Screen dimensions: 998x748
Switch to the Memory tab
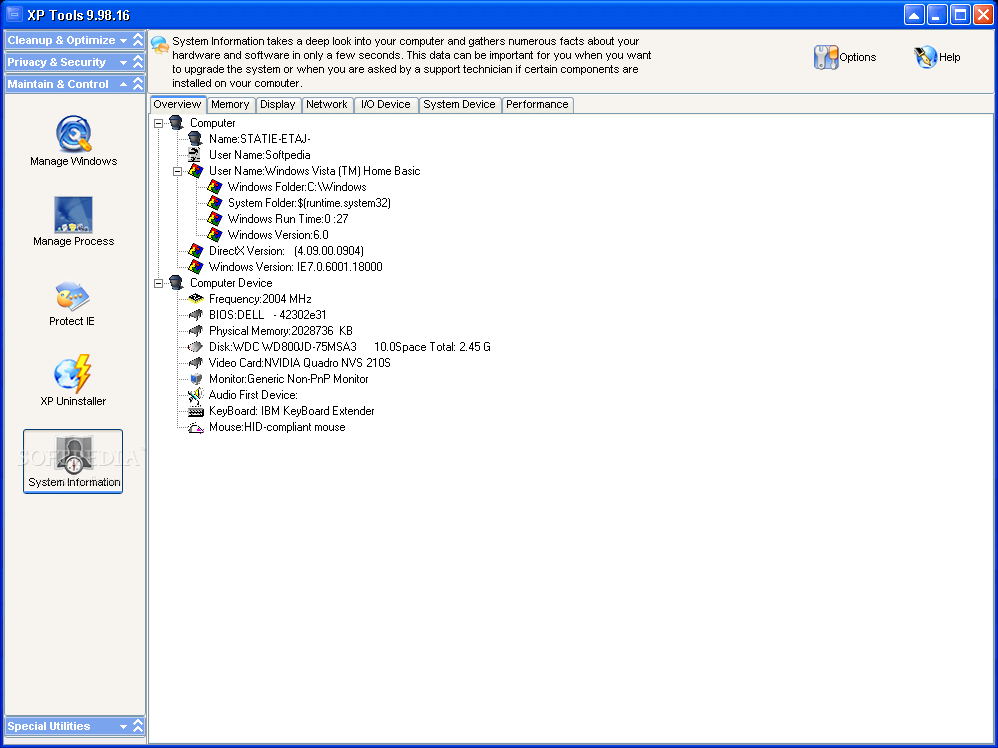point(230,105)
